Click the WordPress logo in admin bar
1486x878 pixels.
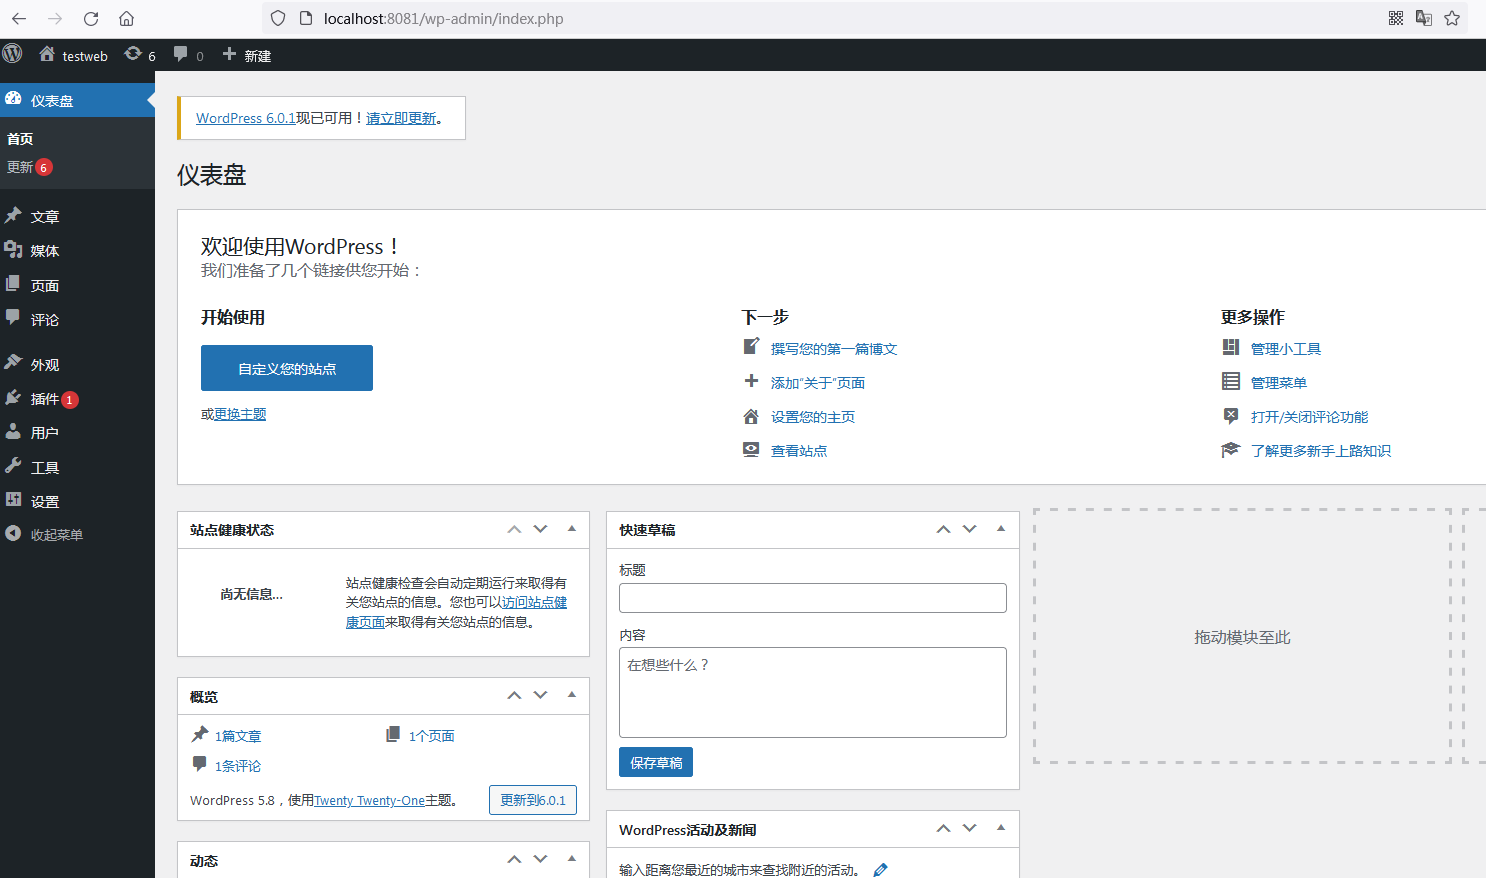[13, 54]
